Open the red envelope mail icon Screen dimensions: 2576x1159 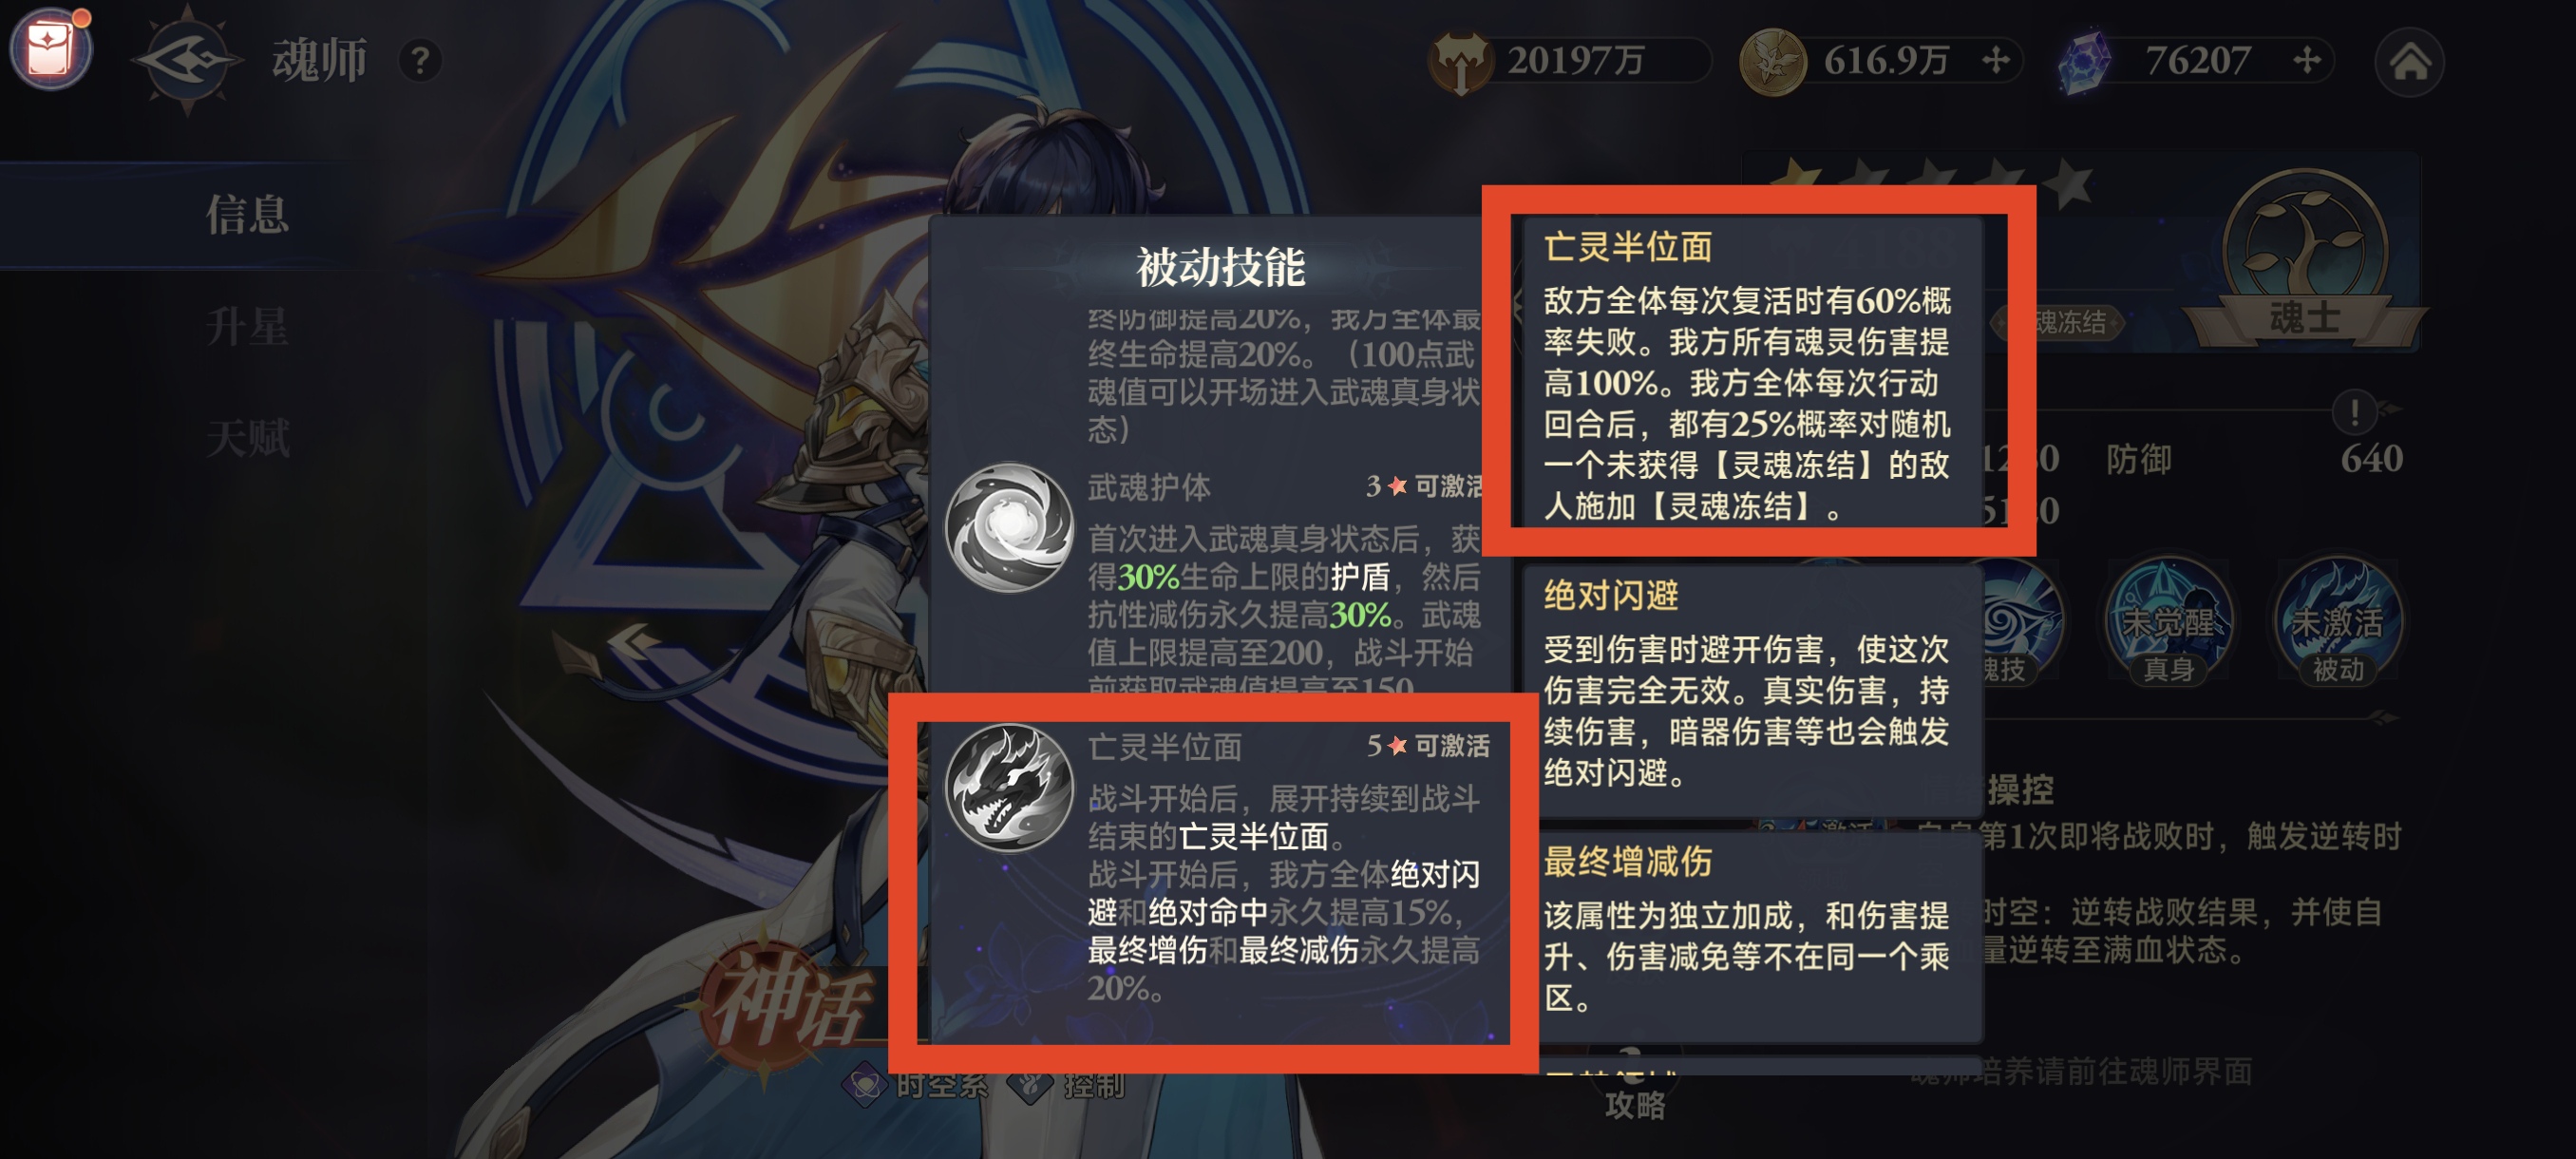[x=50, y=48]
